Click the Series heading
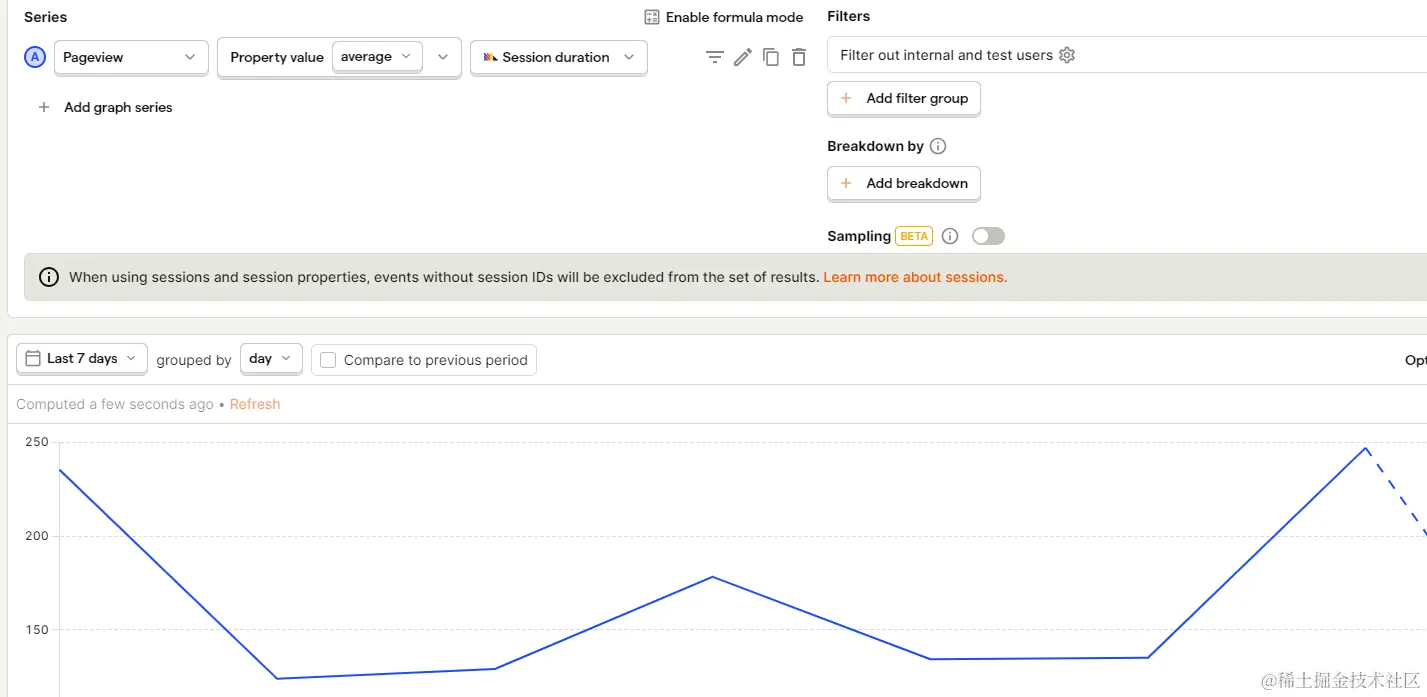The image size is (1427, 697). [x=46, y=17]
